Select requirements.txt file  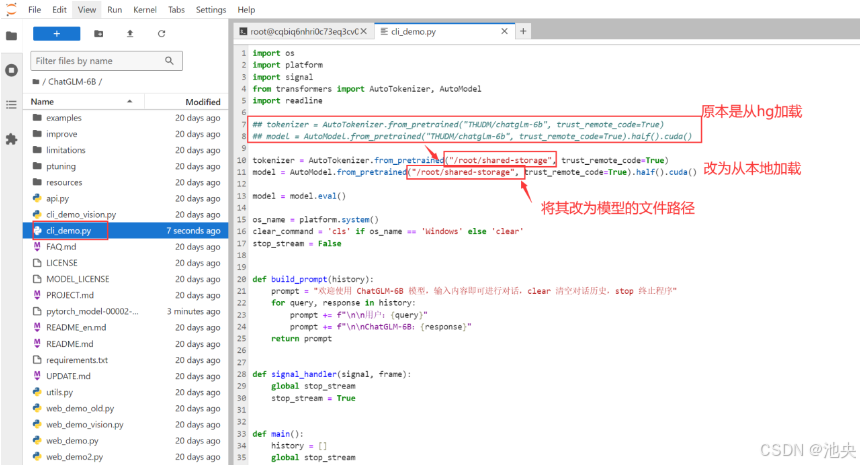click(x=126, y=360)
